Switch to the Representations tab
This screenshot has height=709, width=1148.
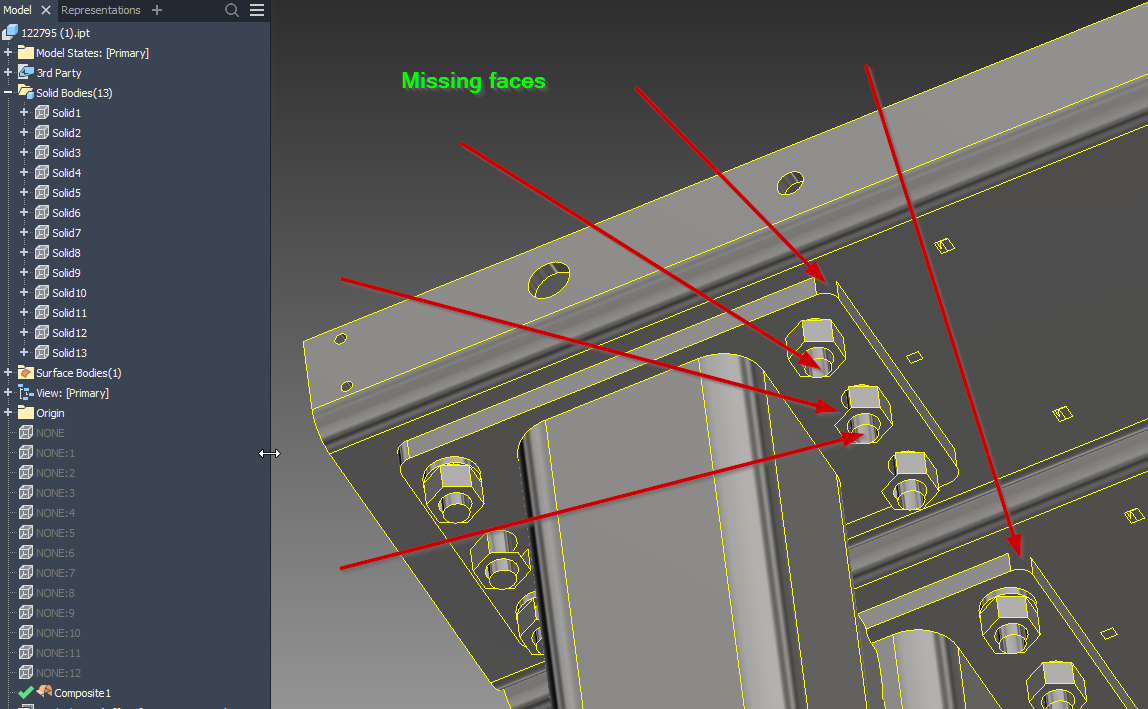[x=101, y=10]
